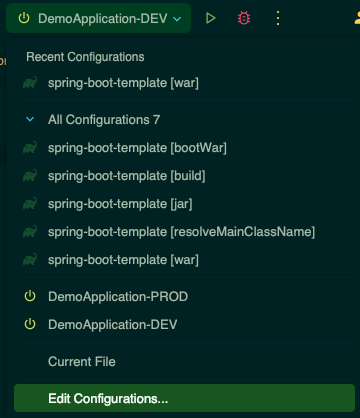Select spring-boot-template [bootWar] configuration

pyautogui.click(x=184, y=148)
